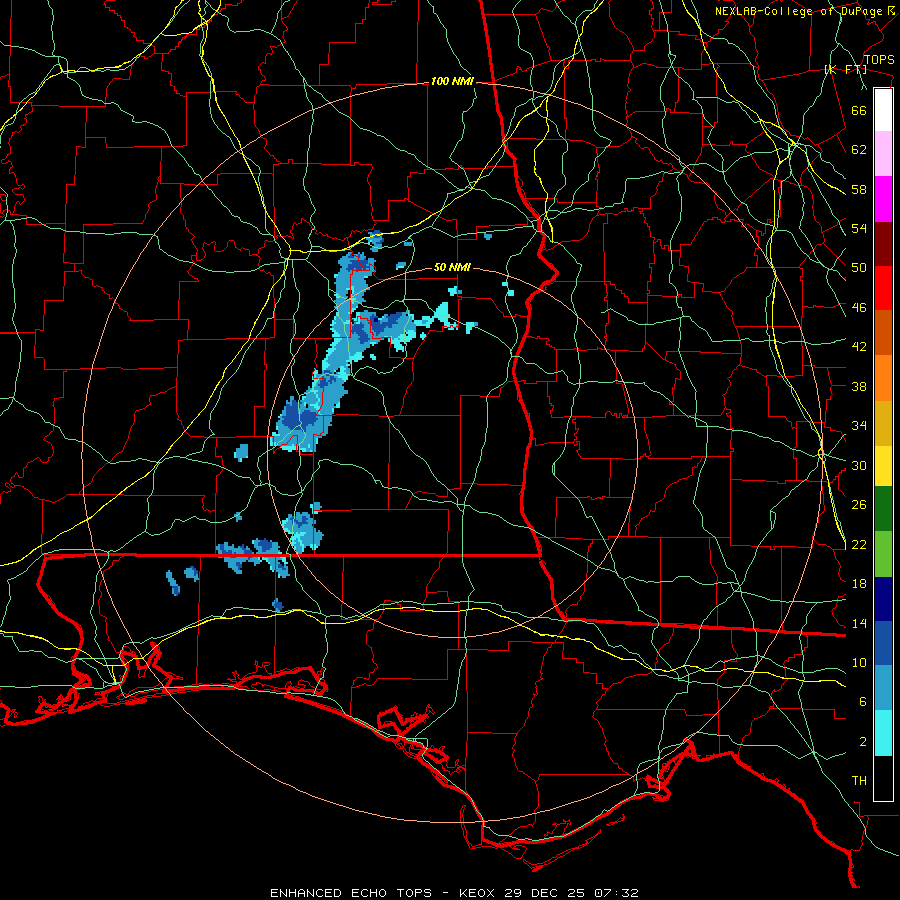Click the light blue 10 kft legend swatch
900x900 pixels.
tap(883, 688)
